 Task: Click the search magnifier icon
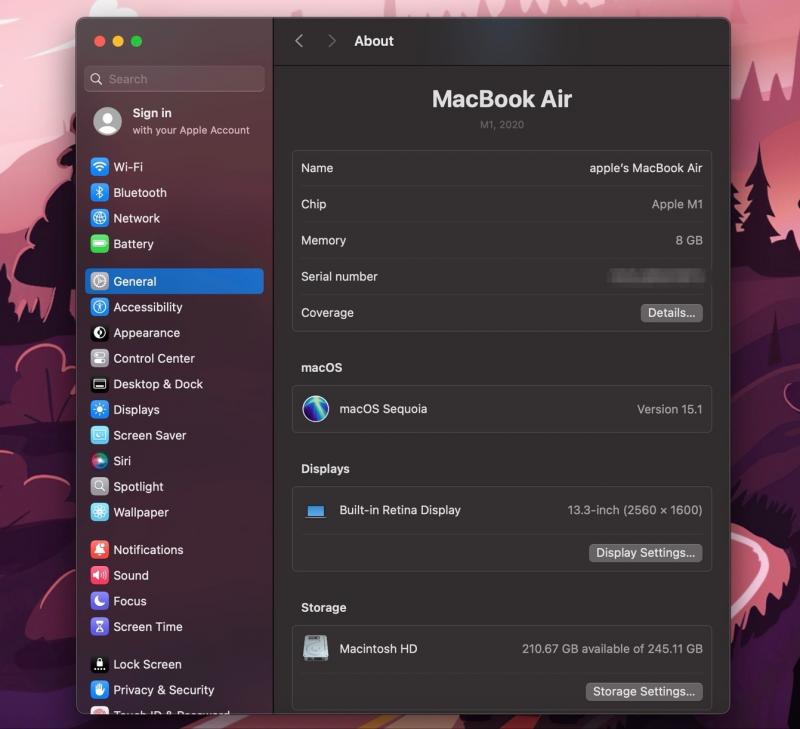[x=96, y=79]
